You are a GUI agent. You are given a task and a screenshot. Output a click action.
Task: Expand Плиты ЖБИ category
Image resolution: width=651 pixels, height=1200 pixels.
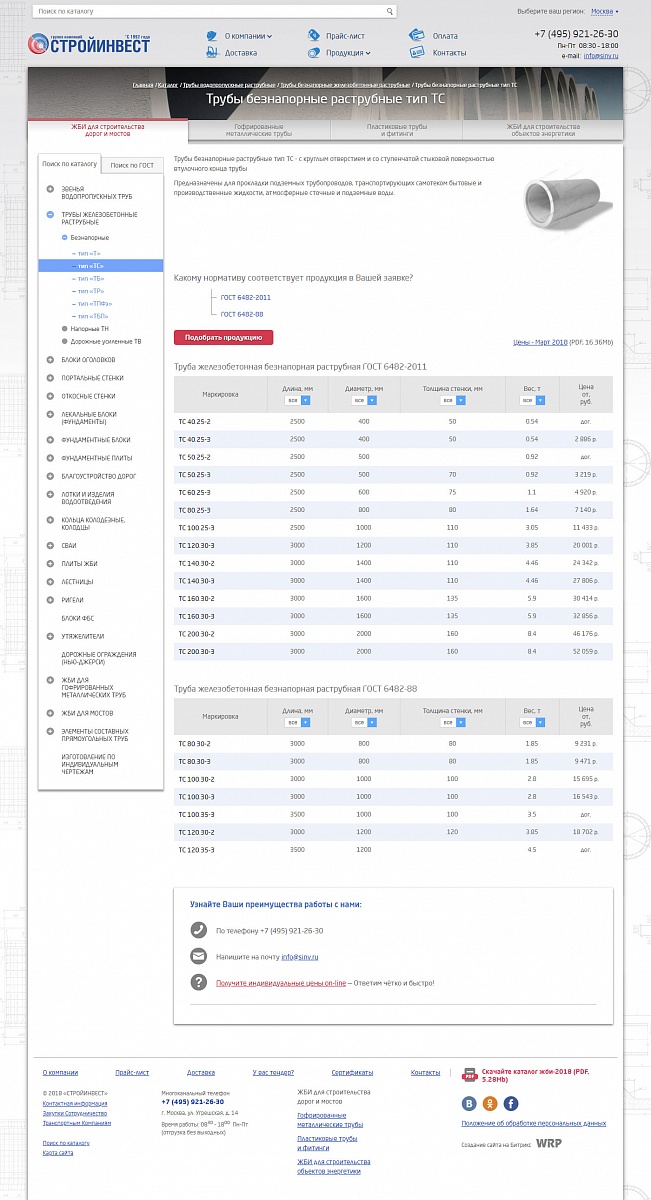50,563
